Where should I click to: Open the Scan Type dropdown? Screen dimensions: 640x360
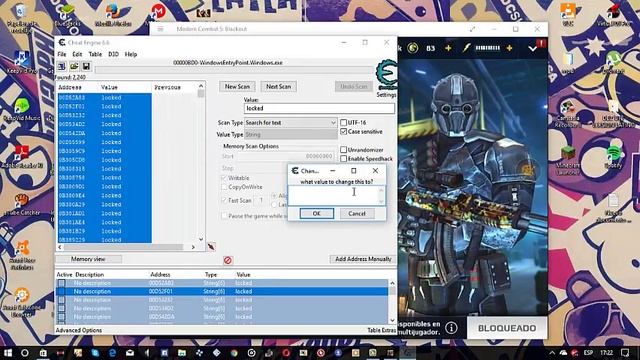[291, 122]
